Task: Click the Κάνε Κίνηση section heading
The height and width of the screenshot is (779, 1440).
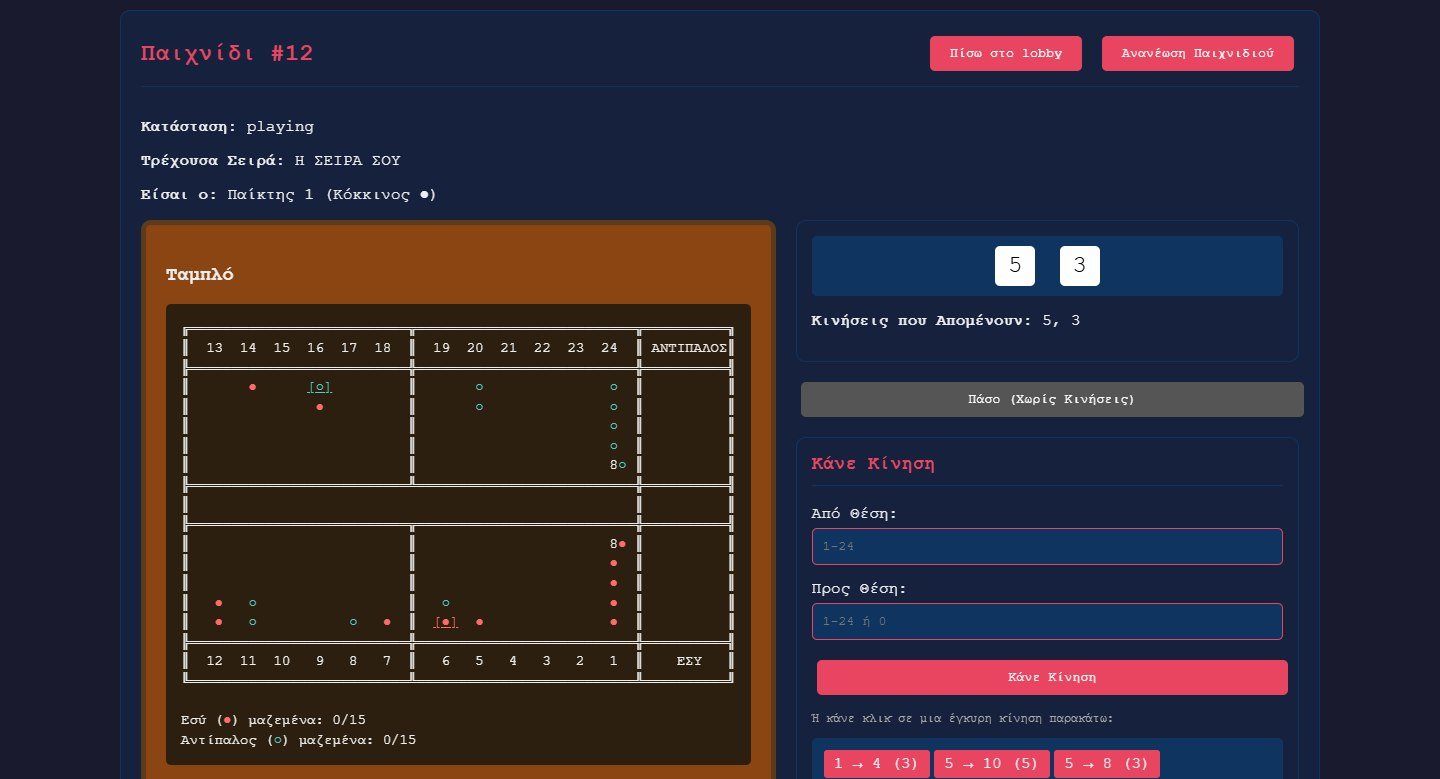Action: 873,464
